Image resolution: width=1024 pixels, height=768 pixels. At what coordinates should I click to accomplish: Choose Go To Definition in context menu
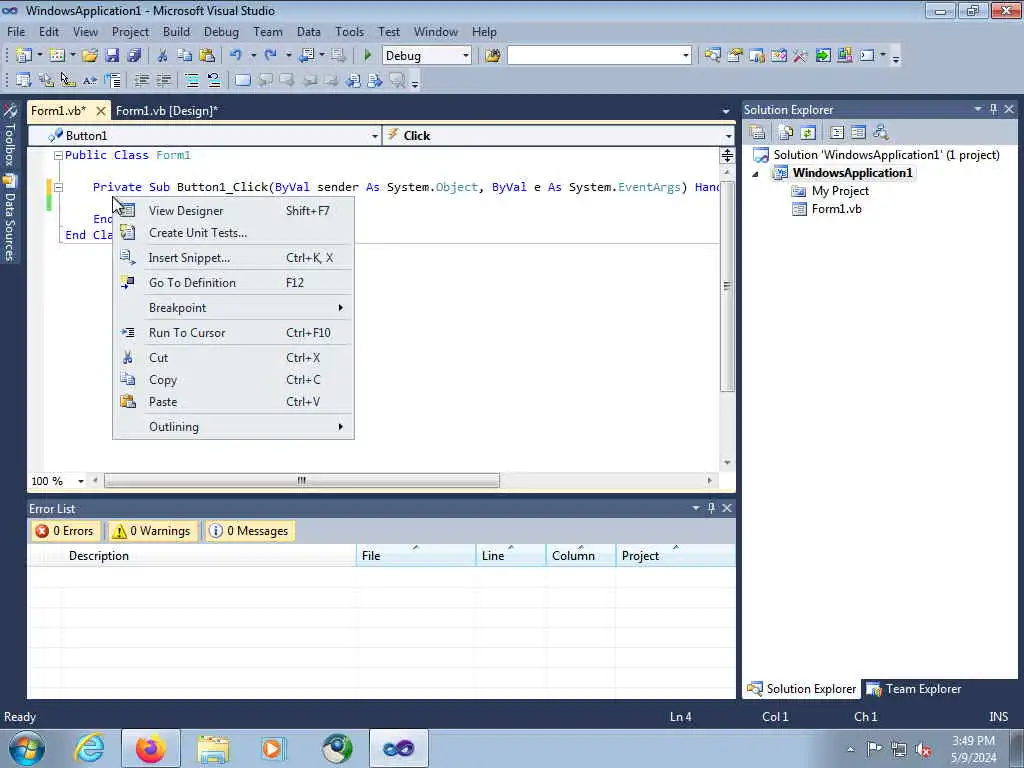pyautogui.click(x=233, y=282)
